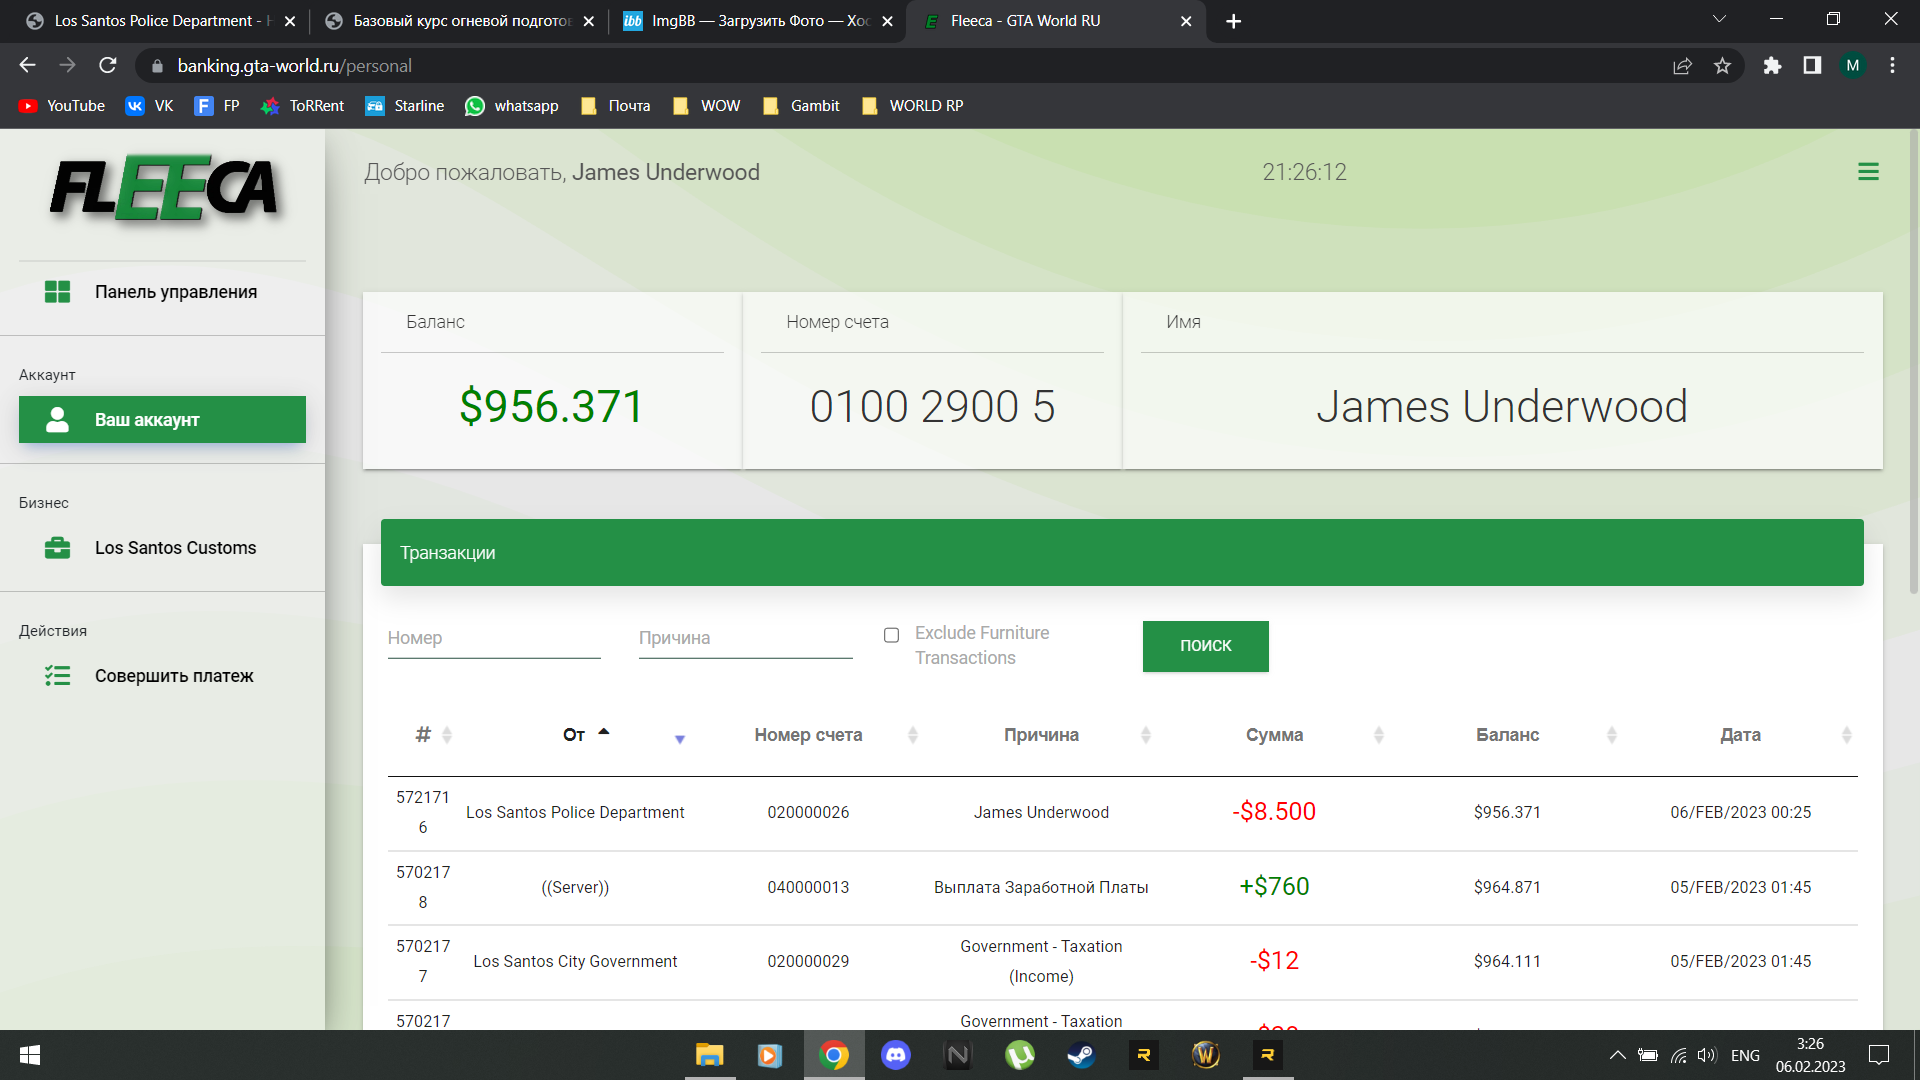Sort transactions by the # column
The width and height of the screenshot is (1920, 1080).
[x=447, y=735]
